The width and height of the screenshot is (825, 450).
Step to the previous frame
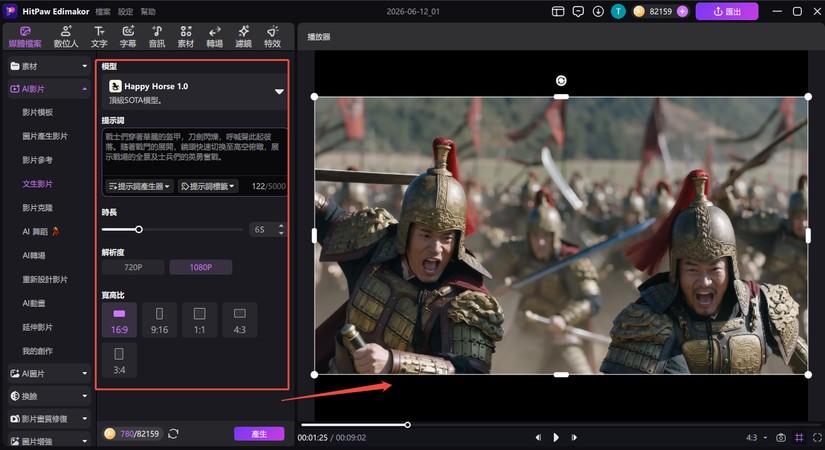tap(538, 437)
